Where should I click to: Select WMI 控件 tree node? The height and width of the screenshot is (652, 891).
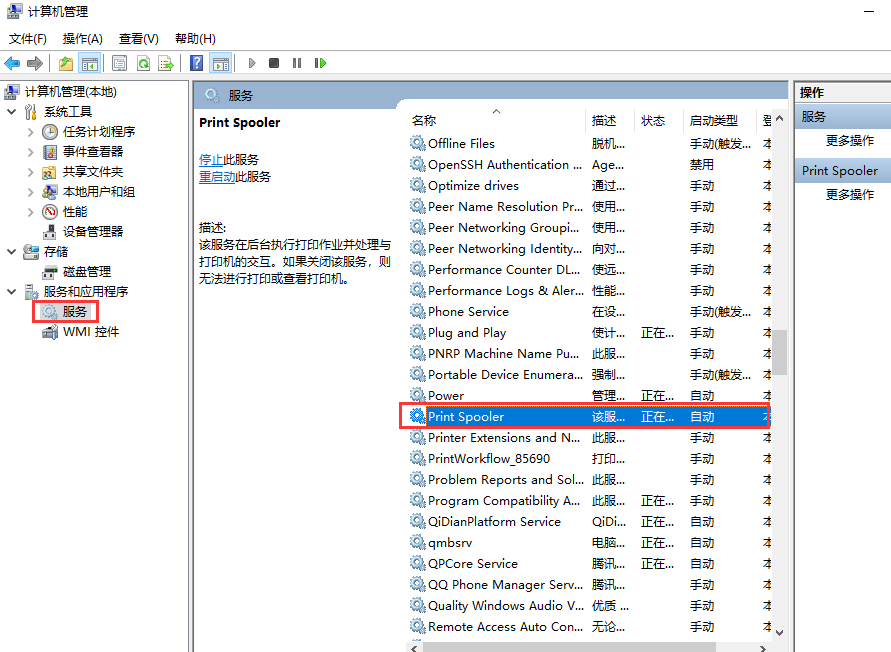(90, 332)
